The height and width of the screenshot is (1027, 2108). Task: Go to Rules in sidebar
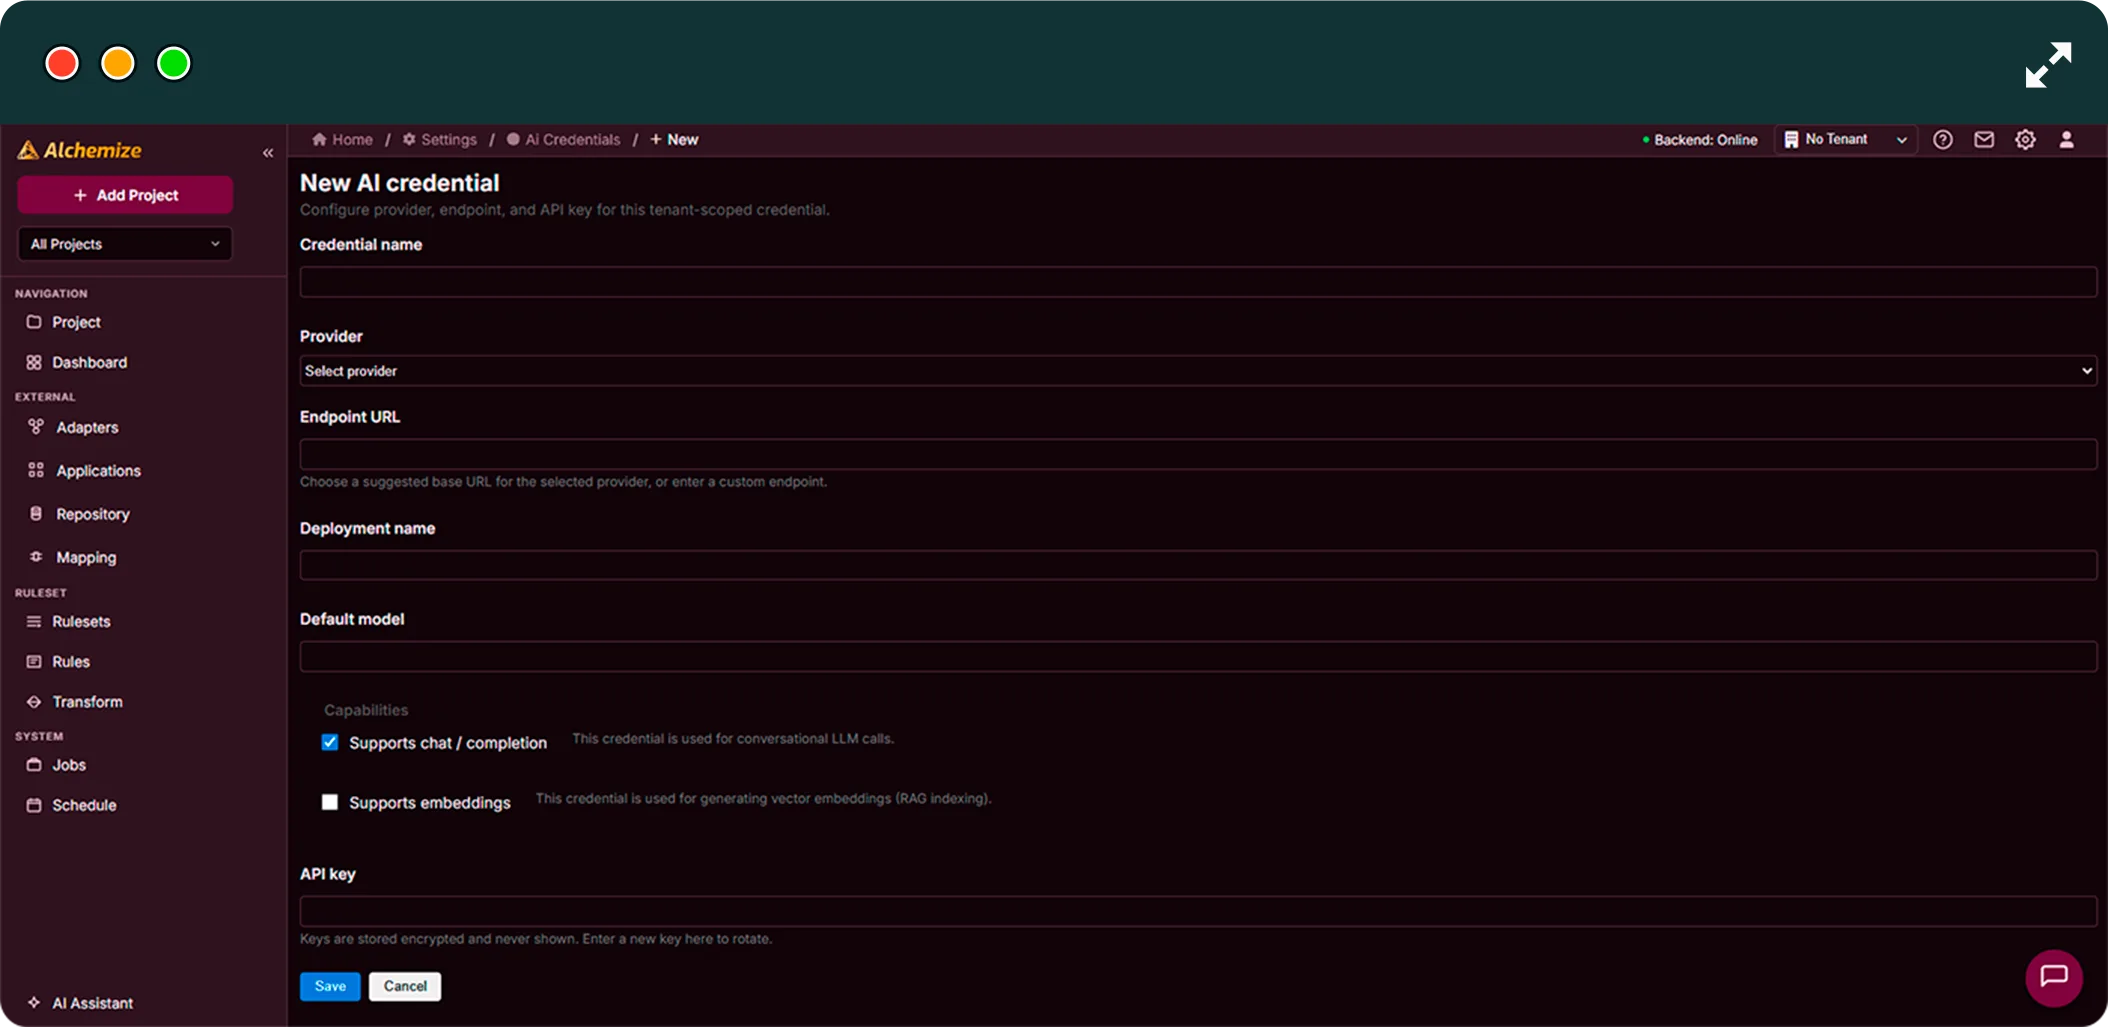point(71,662)
